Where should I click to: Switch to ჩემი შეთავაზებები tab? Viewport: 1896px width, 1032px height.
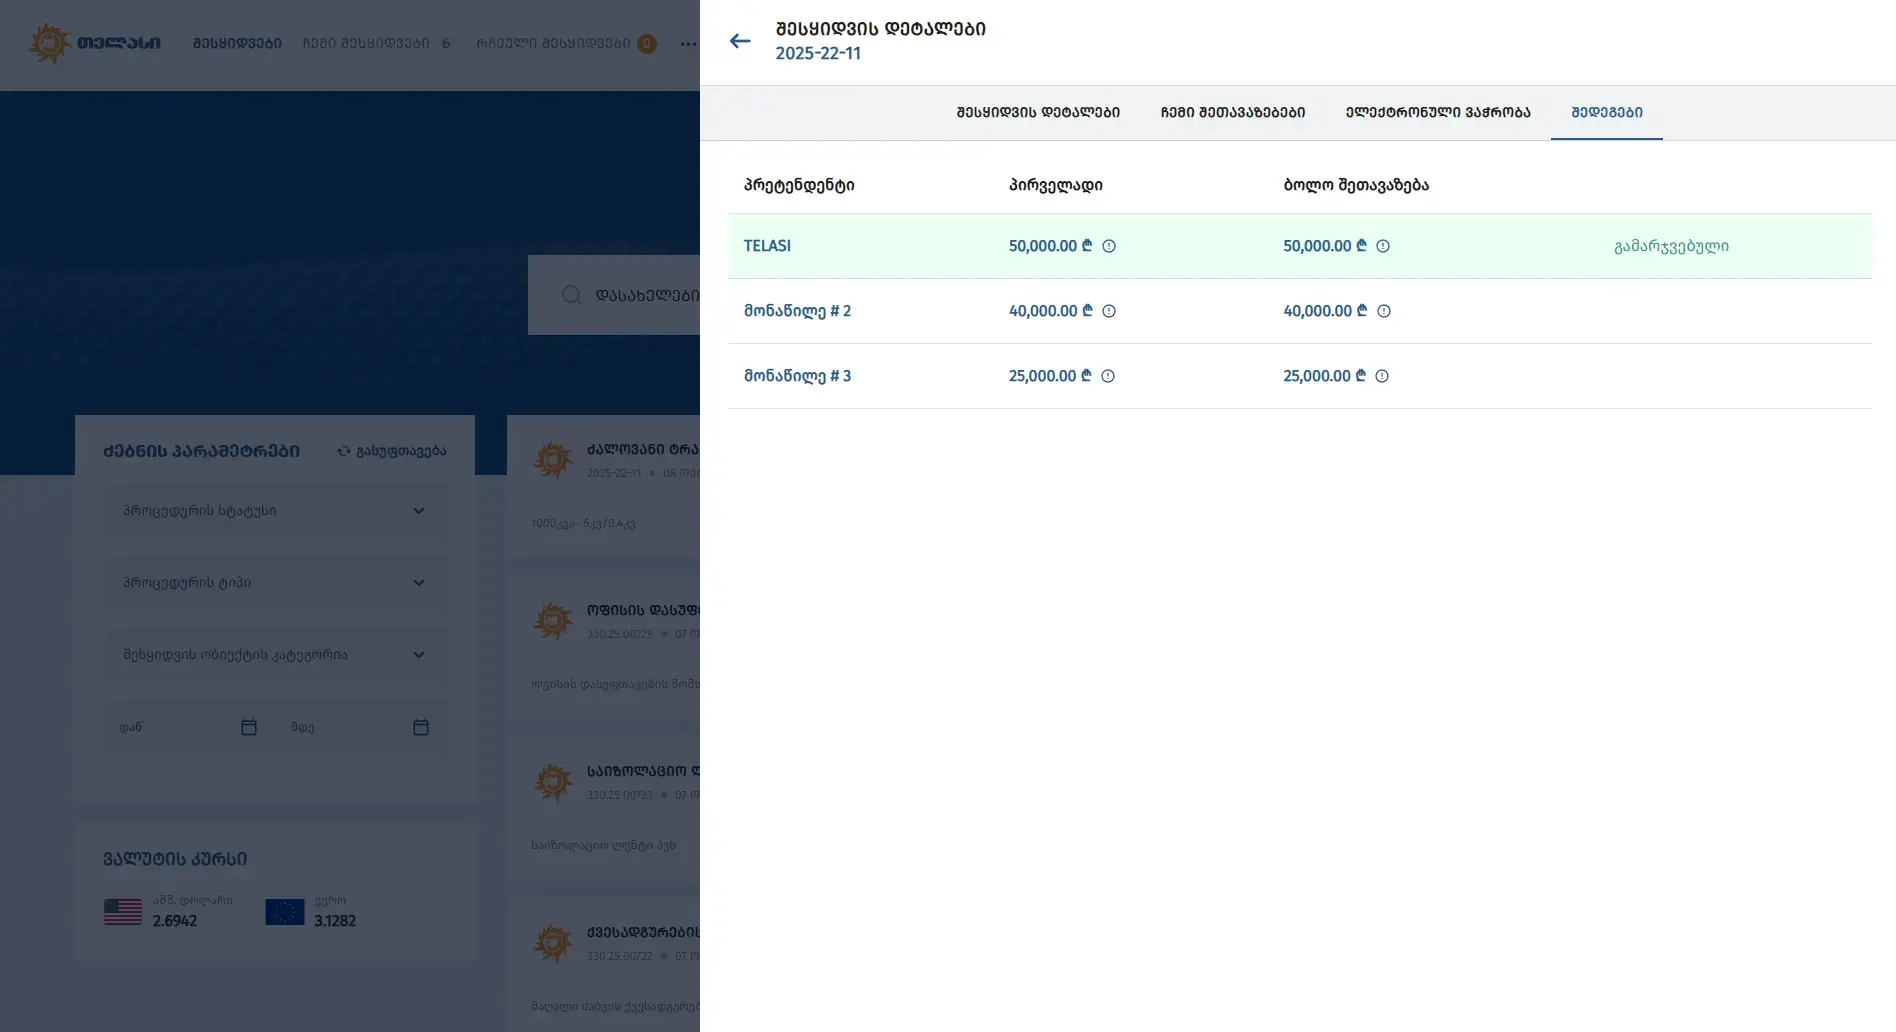click(x=1232, y=113)
